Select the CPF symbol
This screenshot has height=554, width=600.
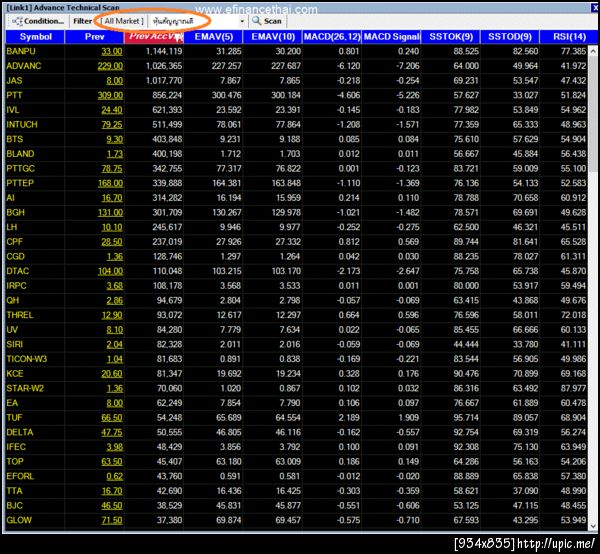click(15, 242)
